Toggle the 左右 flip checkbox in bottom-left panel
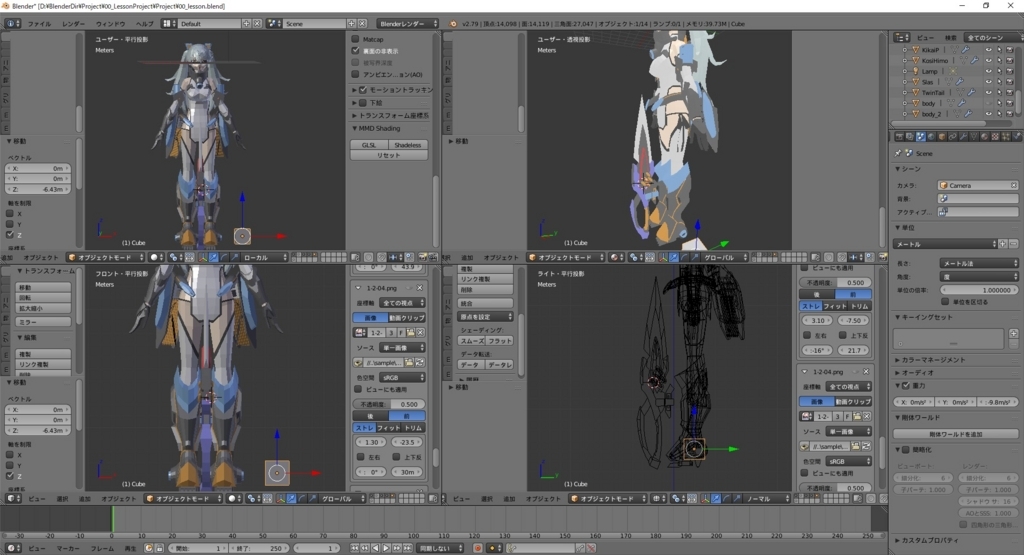The image size is (1024, 555). (x=360, y=457)
